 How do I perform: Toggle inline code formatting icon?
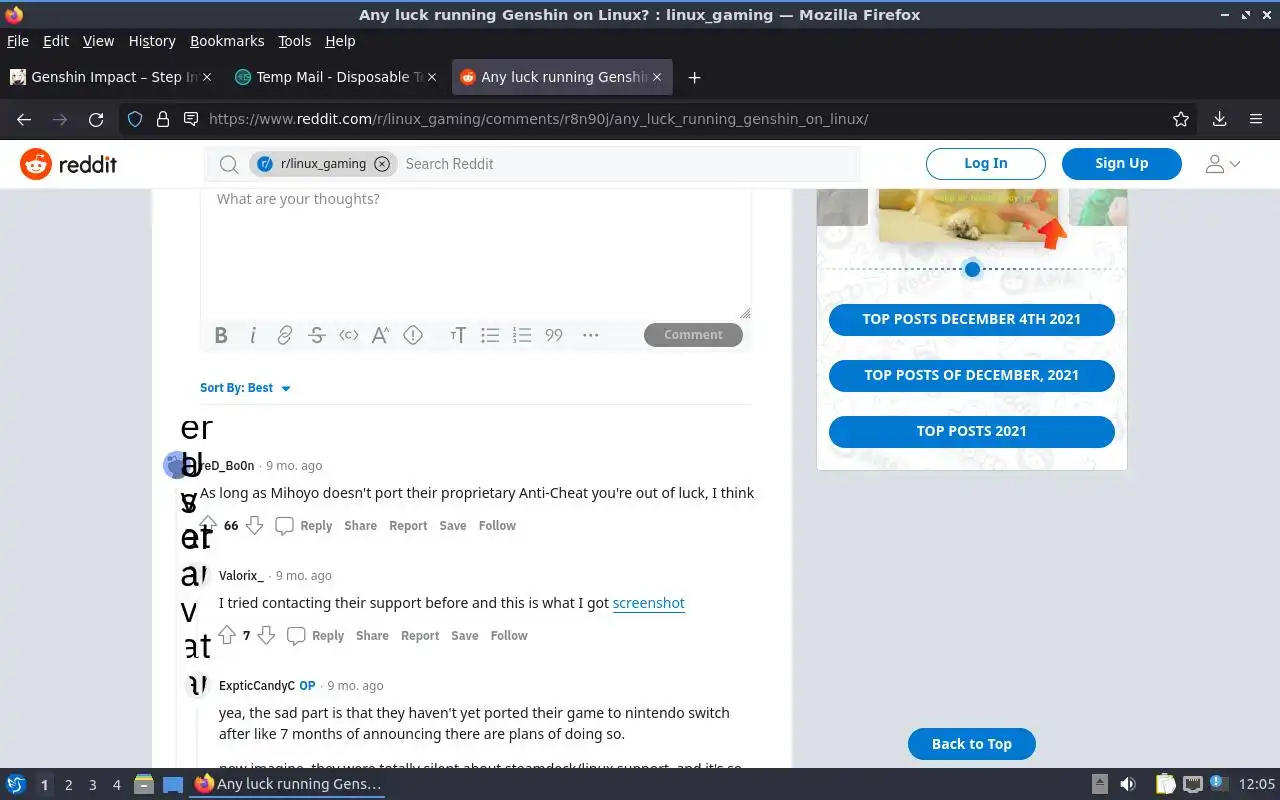tap(349, 335)
